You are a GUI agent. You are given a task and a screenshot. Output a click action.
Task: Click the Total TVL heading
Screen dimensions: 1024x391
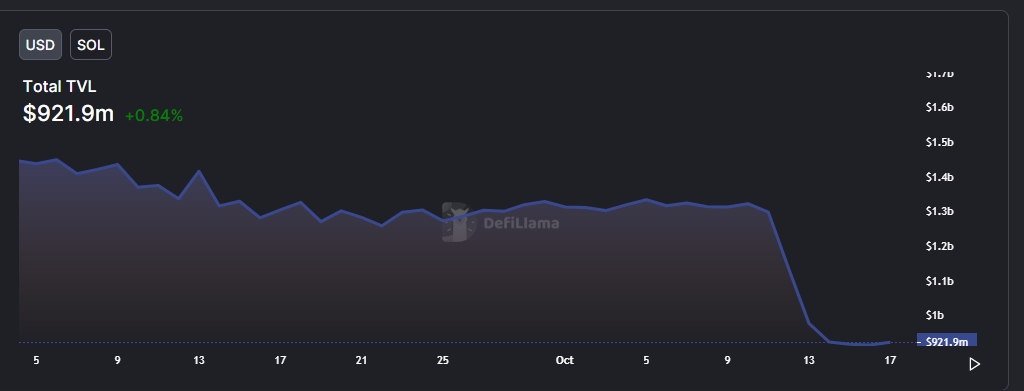pyautogui.click(x=59, y=86)
